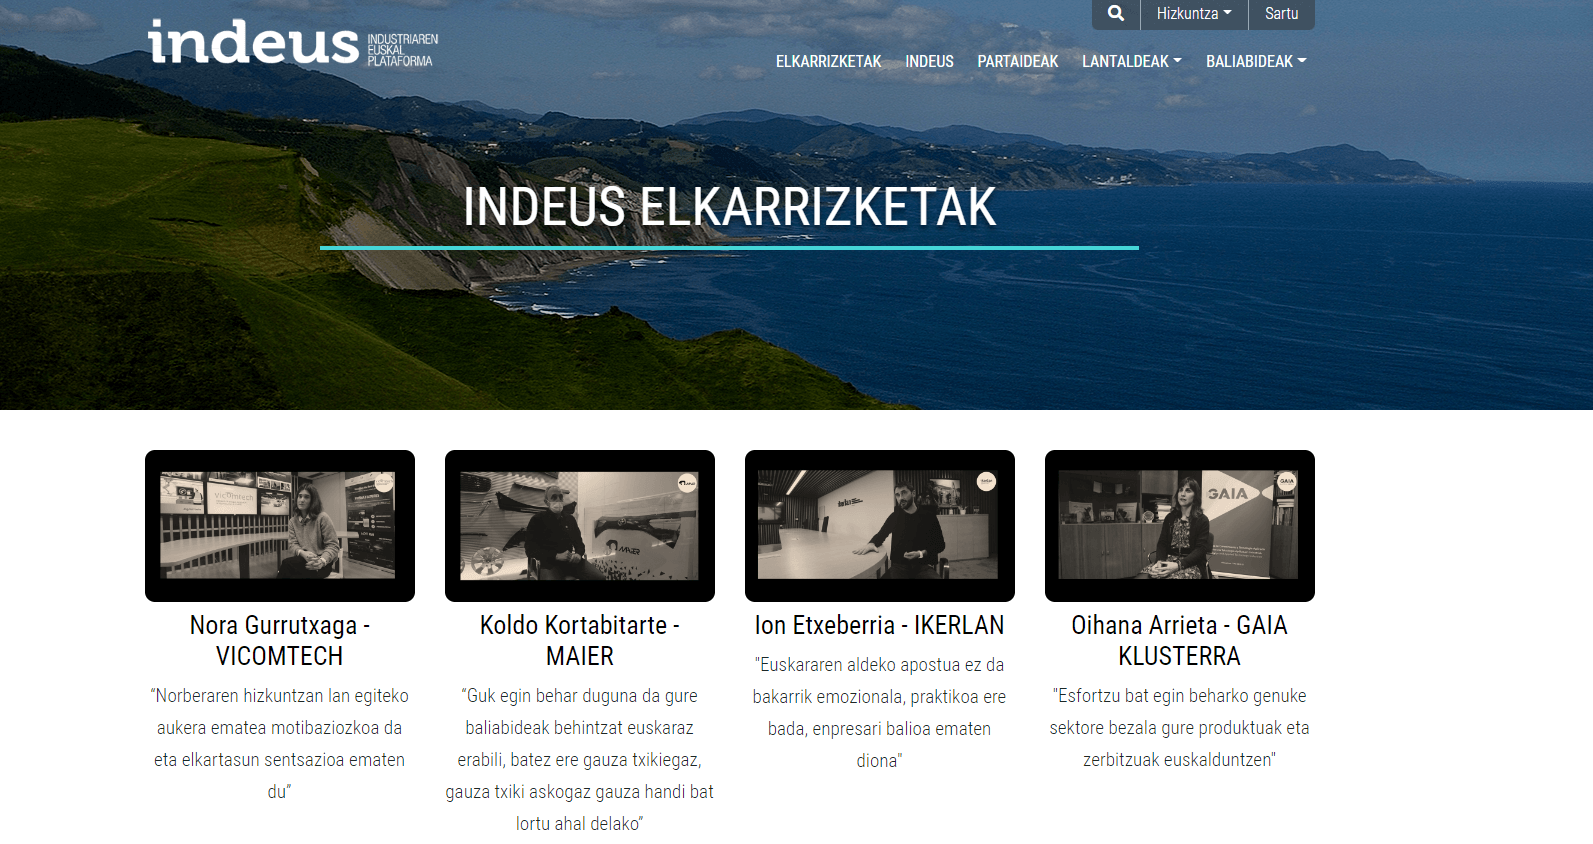Screen dimensions: 1593x844
Task: Click the Ion Etxeberria - IKERLAN title
Action: 880,625
